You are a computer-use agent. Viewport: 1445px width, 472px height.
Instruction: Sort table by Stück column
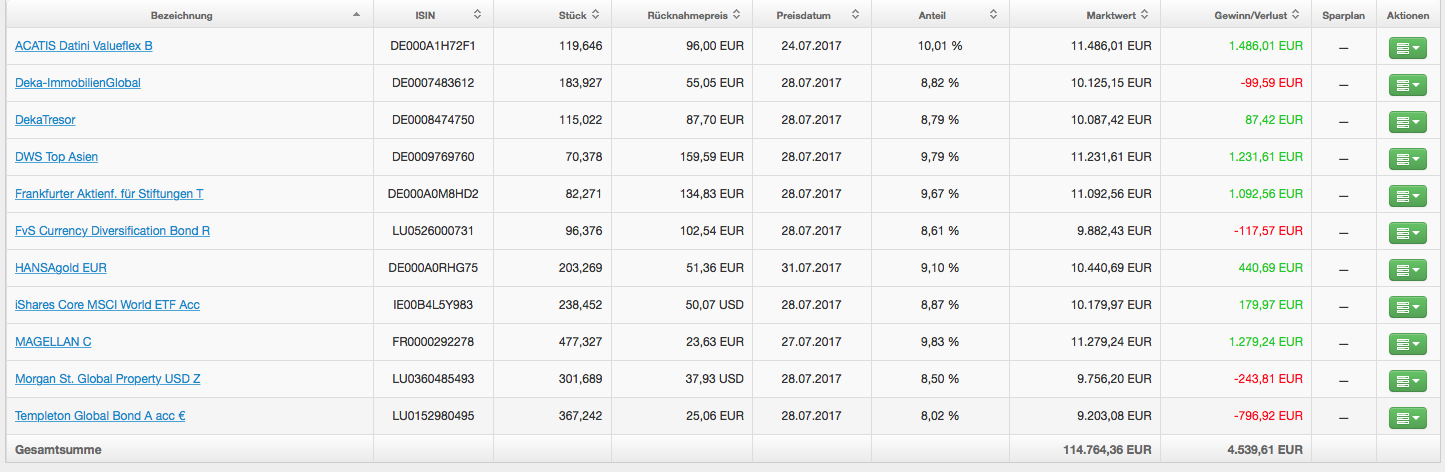[552, 15]
